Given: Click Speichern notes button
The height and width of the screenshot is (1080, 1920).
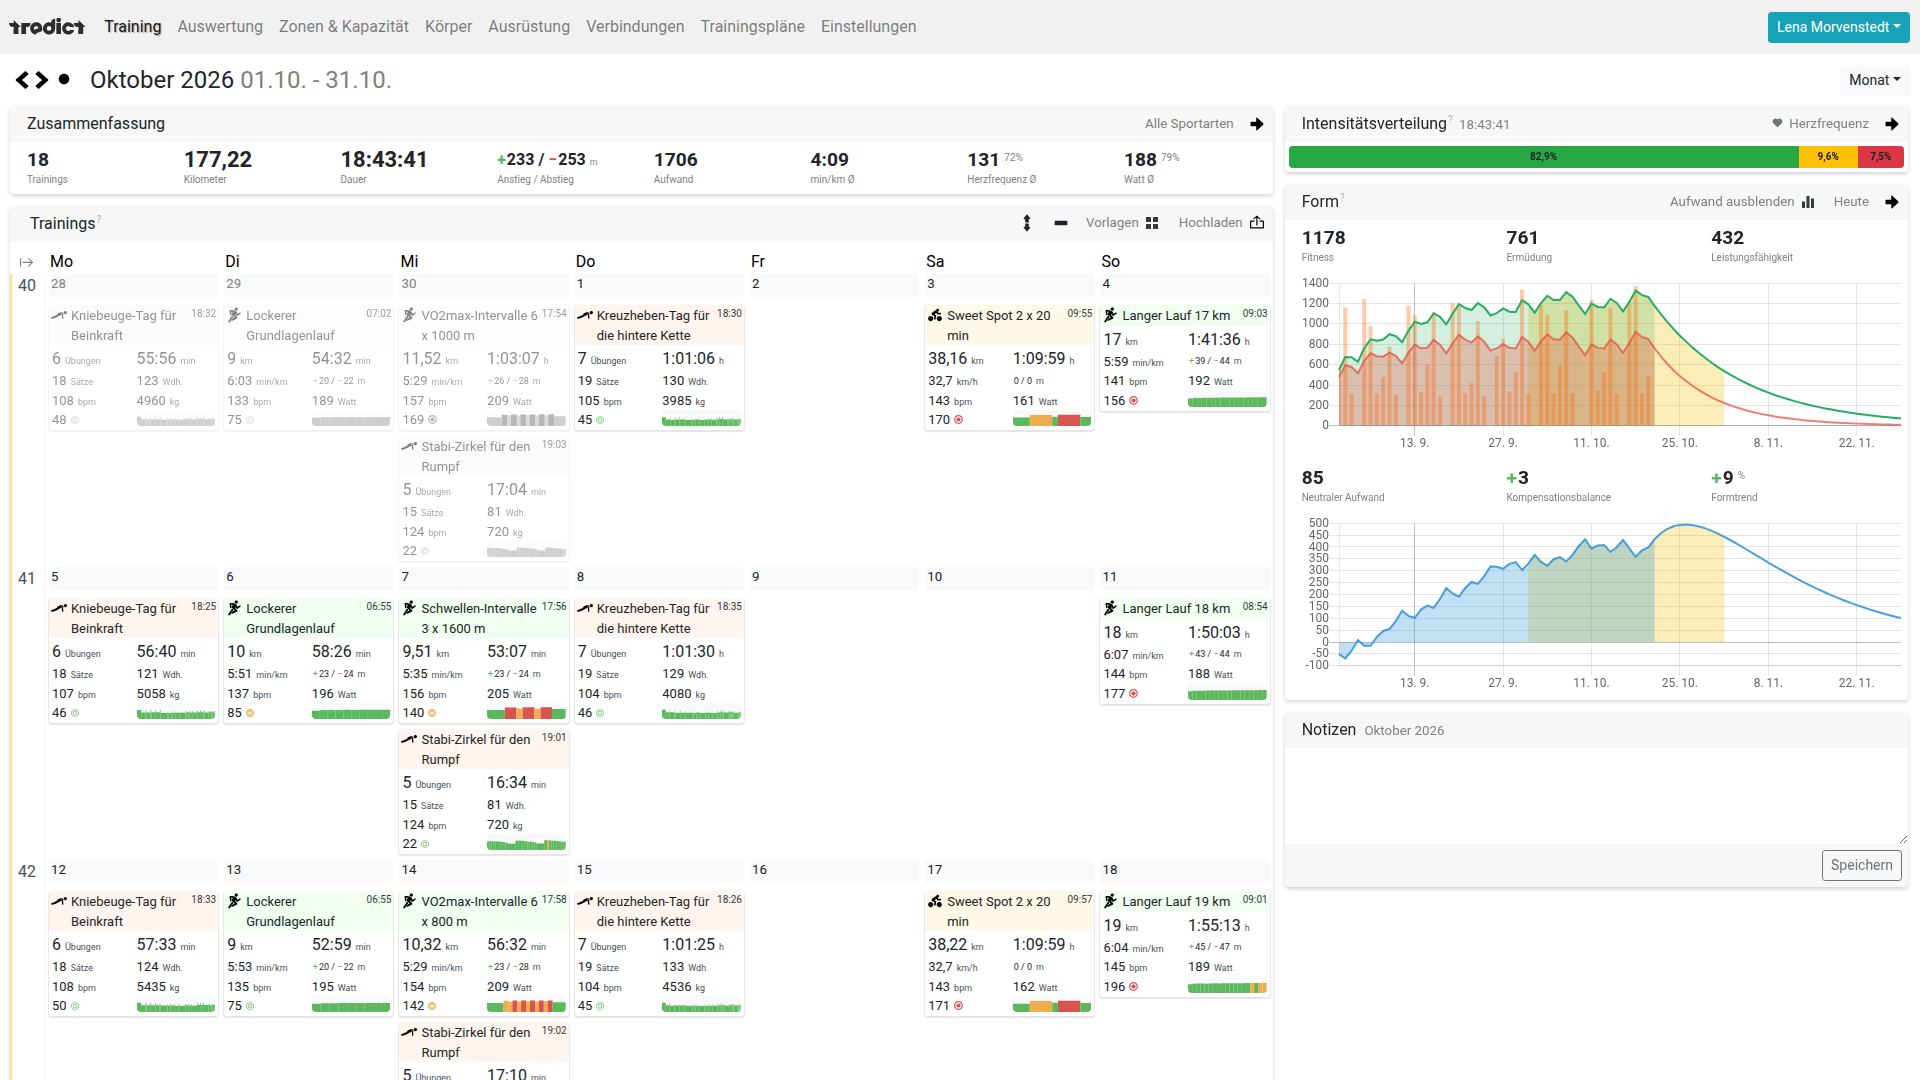Looking at the screenshot, I should [x=1861, y=865].
